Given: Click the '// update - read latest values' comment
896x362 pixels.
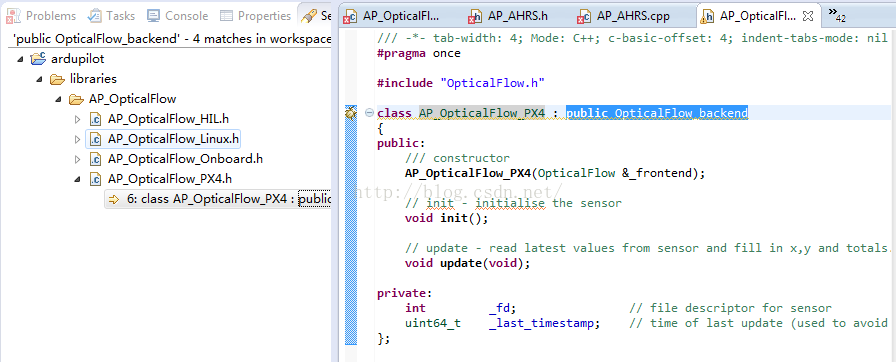Looking at the screenshot, I should (648, 248).
